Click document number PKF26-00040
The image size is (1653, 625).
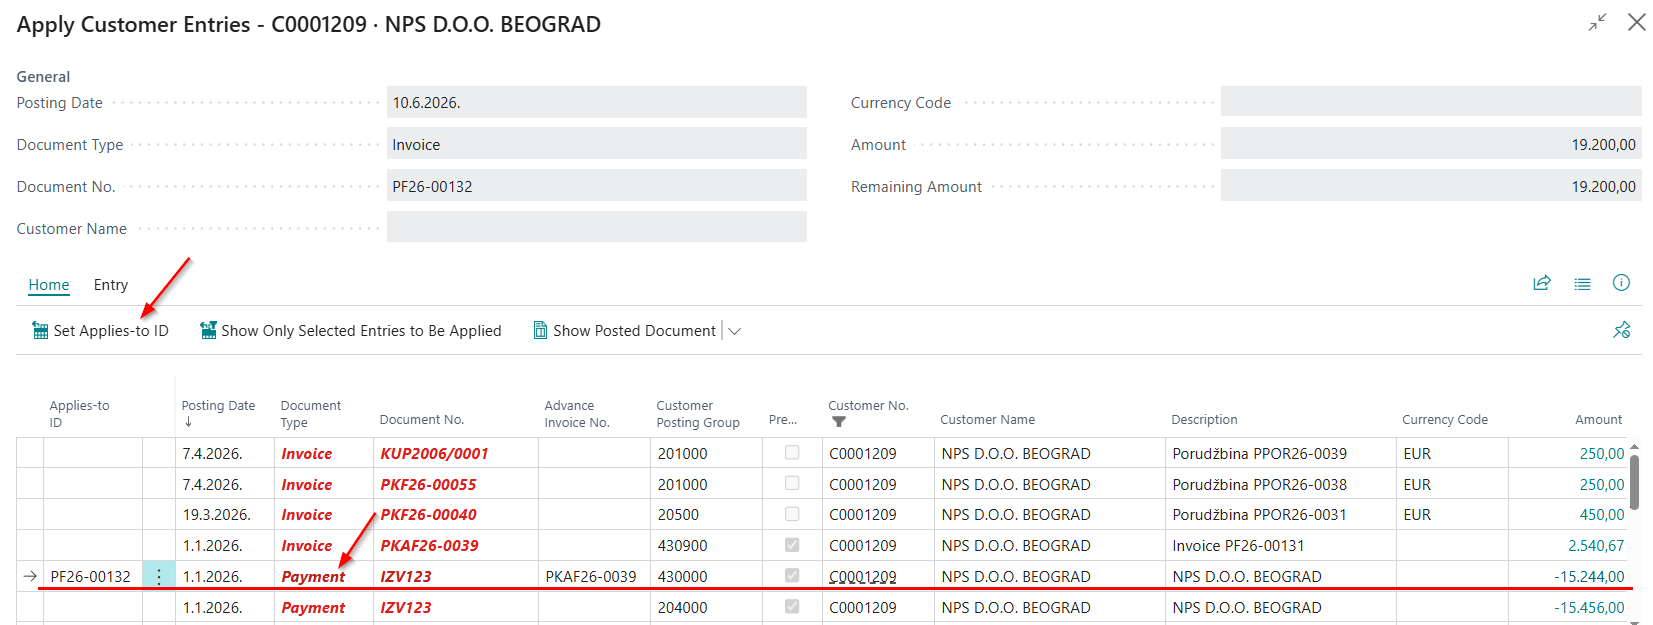pyautogui.click(x=428, y=514)
